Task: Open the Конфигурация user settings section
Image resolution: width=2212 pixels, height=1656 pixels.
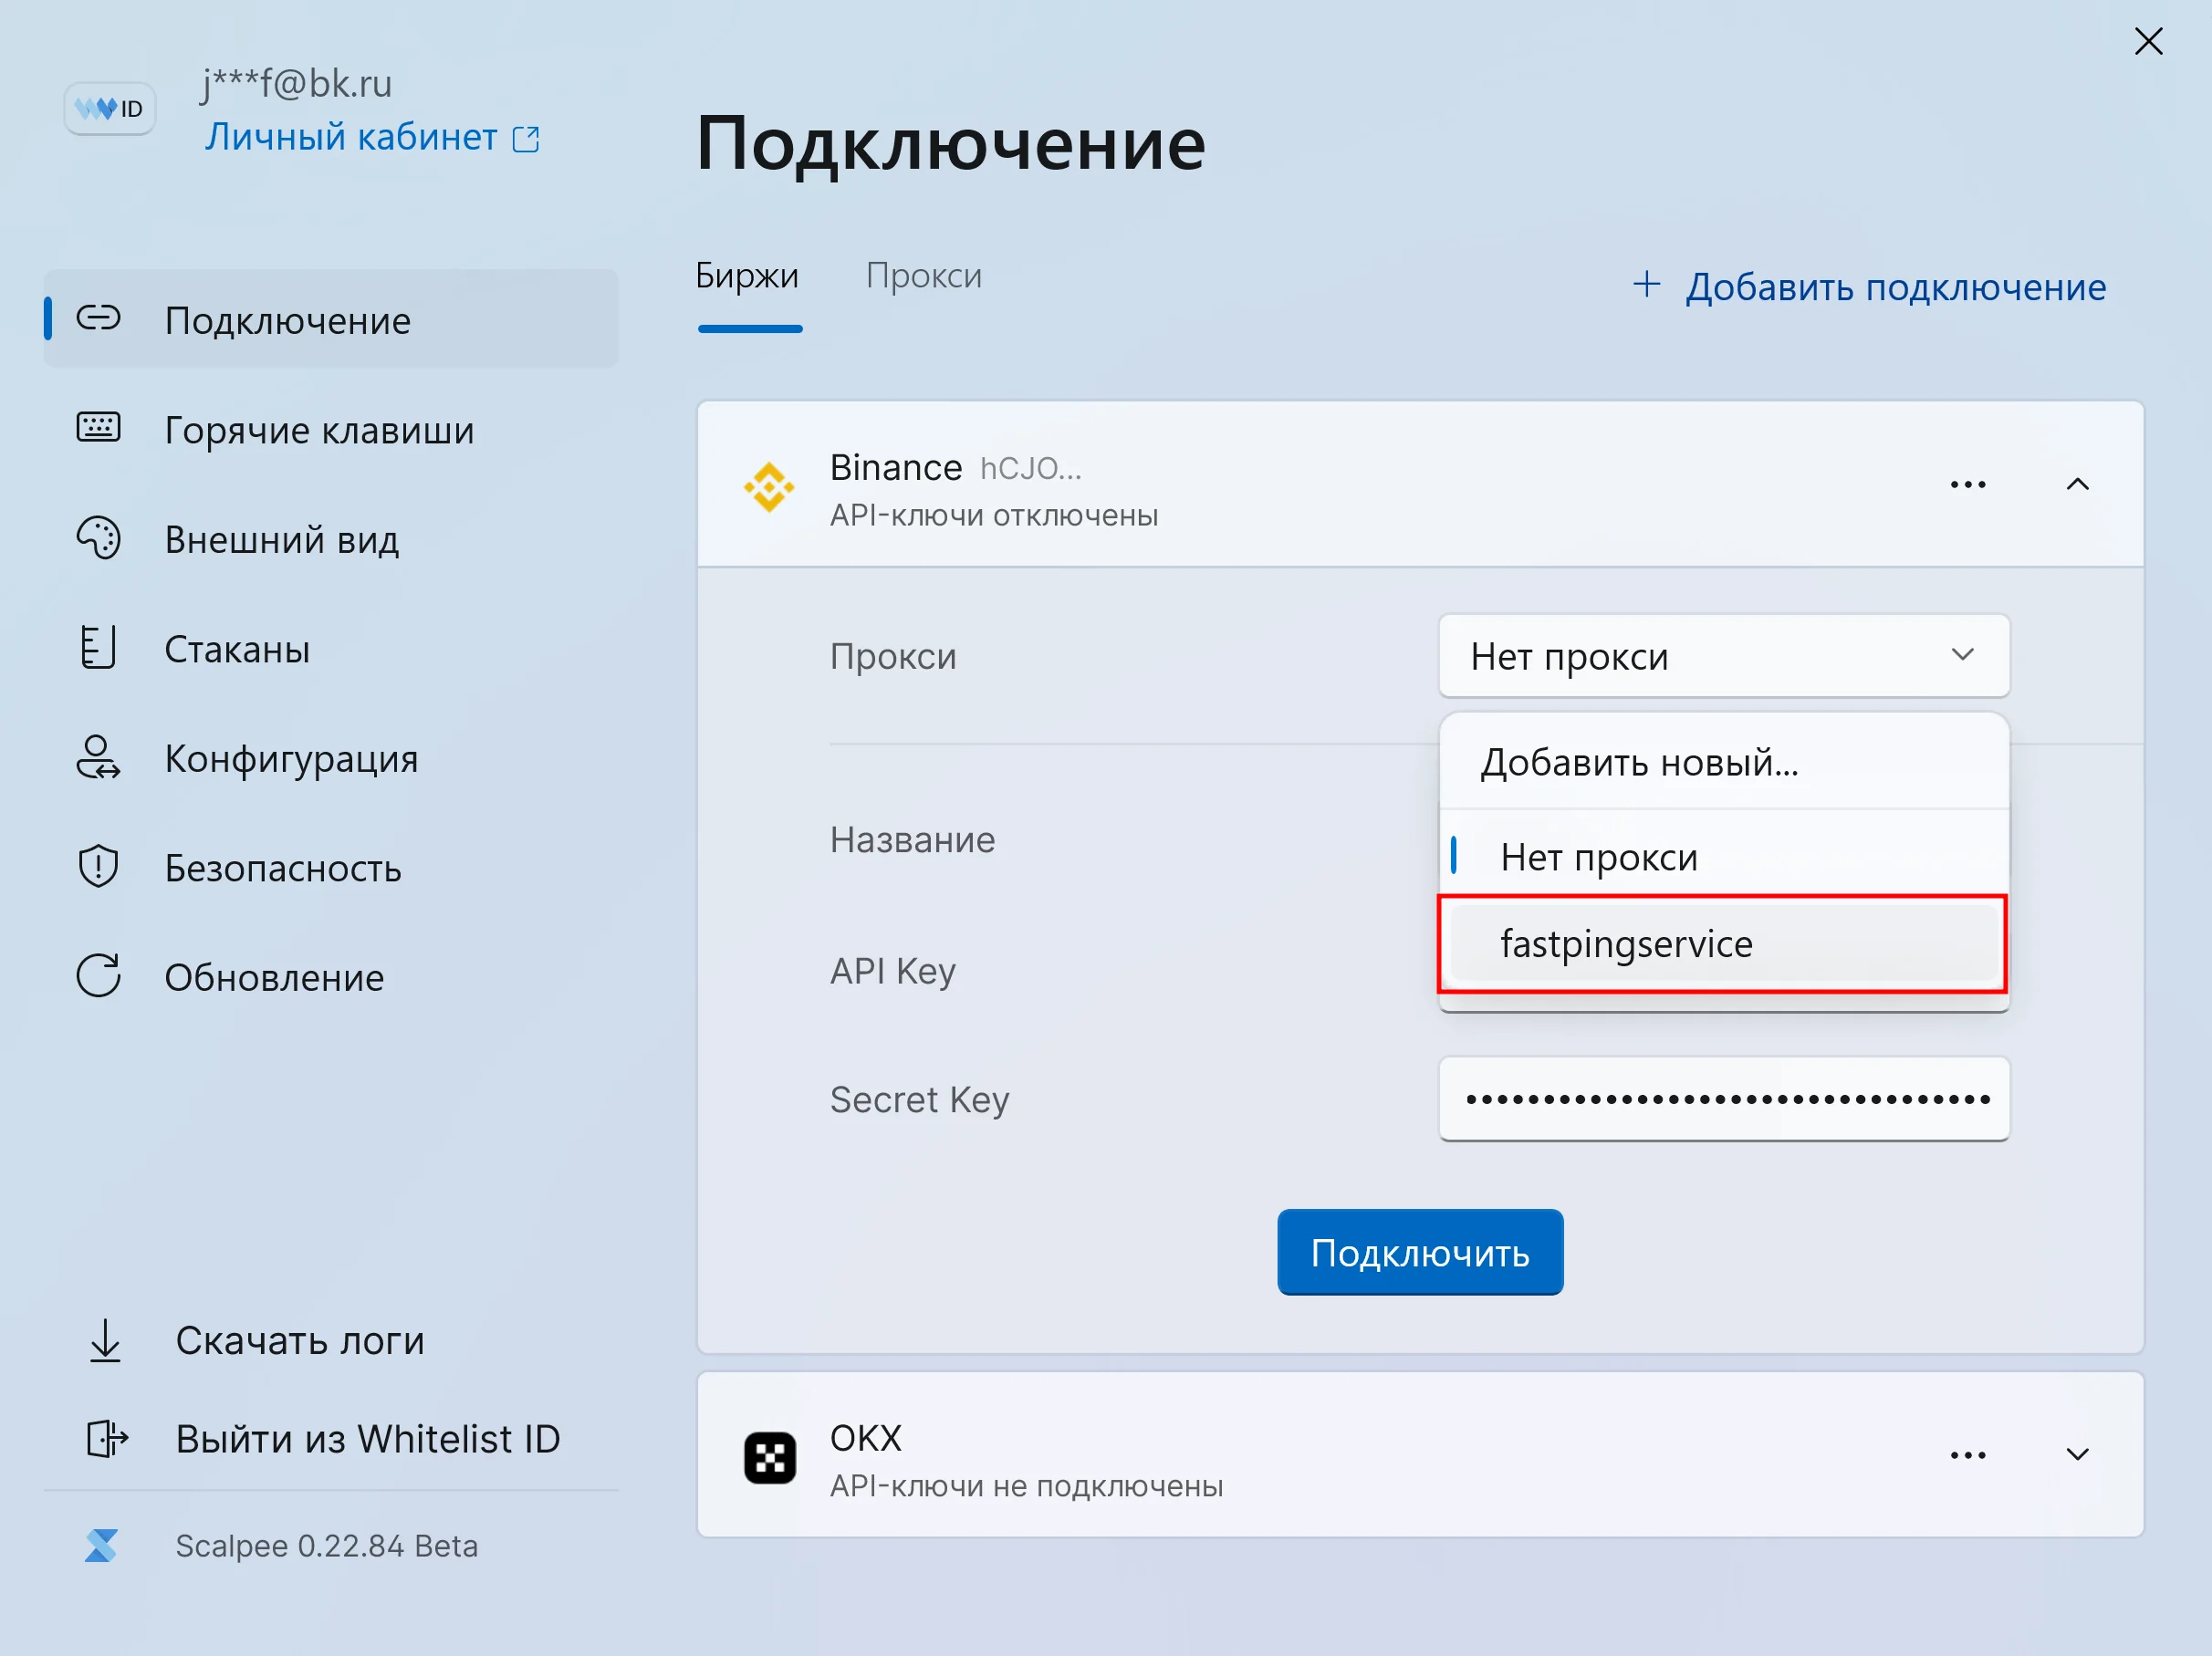Action: coord(98,758)
